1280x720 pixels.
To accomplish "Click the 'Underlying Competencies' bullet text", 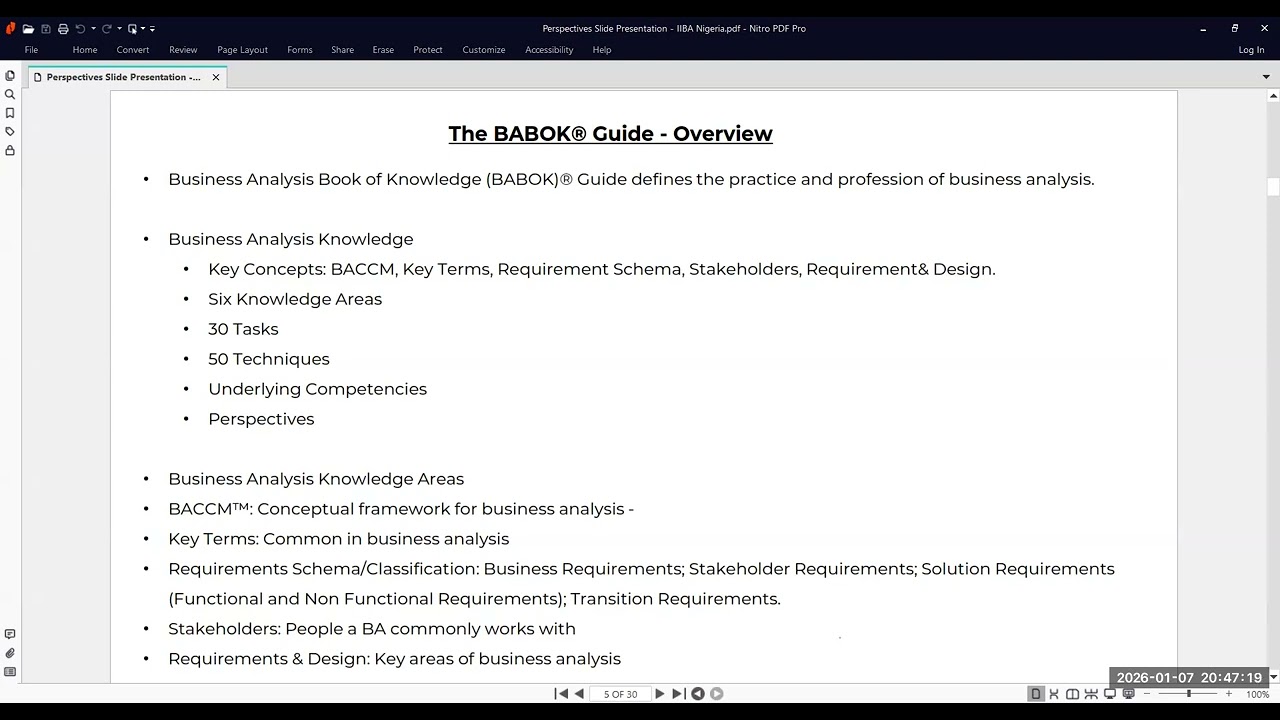I will pyautogui.click(x=317, y=389).
